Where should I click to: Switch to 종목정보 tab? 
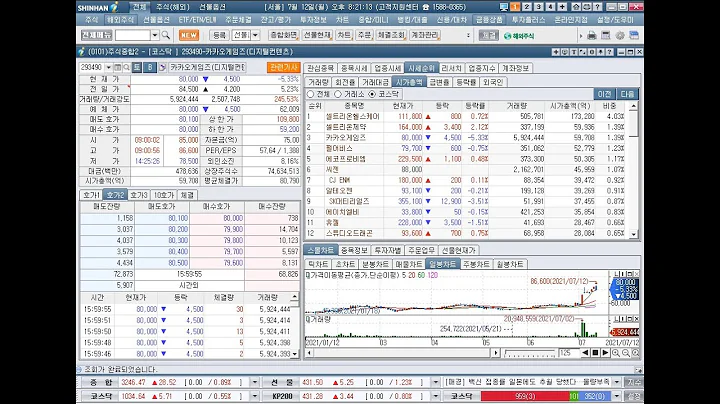pyautogui.click(x=354, y=250)
